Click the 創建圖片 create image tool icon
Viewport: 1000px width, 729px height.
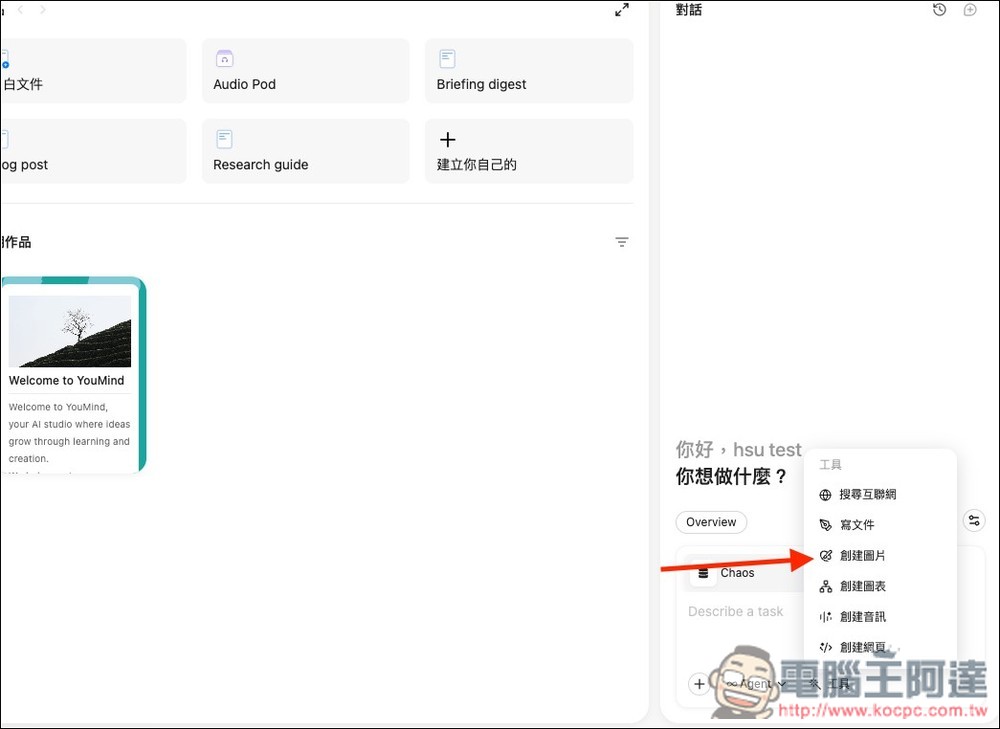coord(825,555)
